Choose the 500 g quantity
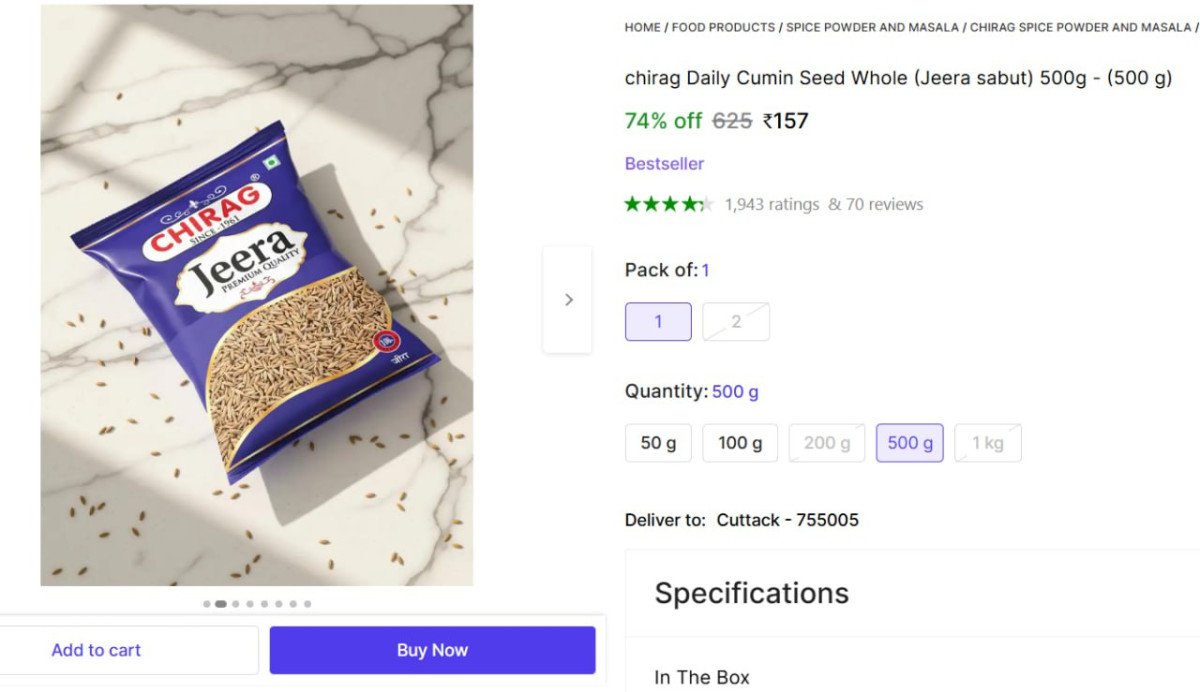This screenshot has width=1200, height=692. click(x=909, y=443)
